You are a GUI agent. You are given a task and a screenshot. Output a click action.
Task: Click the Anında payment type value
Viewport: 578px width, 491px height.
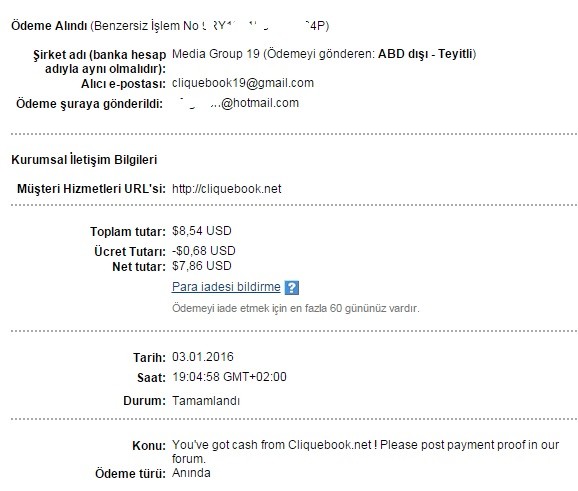pos(191,473)
